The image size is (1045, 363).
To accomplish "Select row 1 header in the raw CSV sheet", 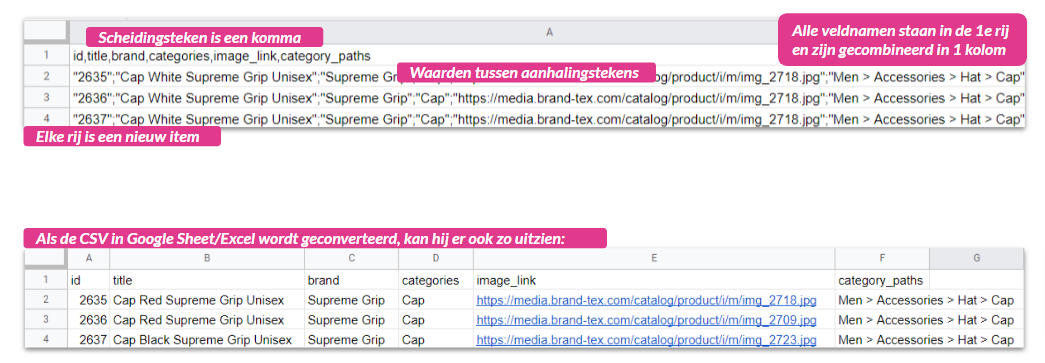I will 46,56.
